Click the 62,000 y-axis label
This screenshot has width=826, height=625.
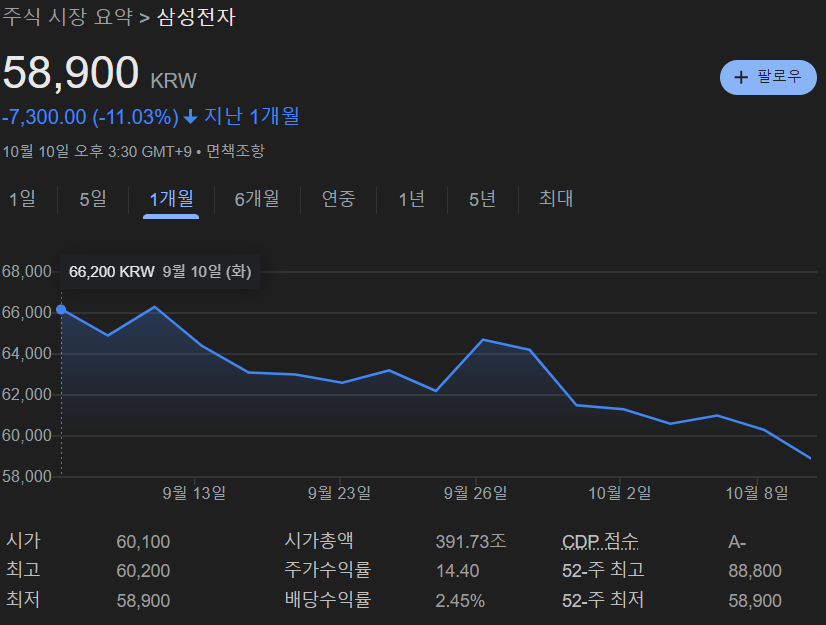[26, 395]
